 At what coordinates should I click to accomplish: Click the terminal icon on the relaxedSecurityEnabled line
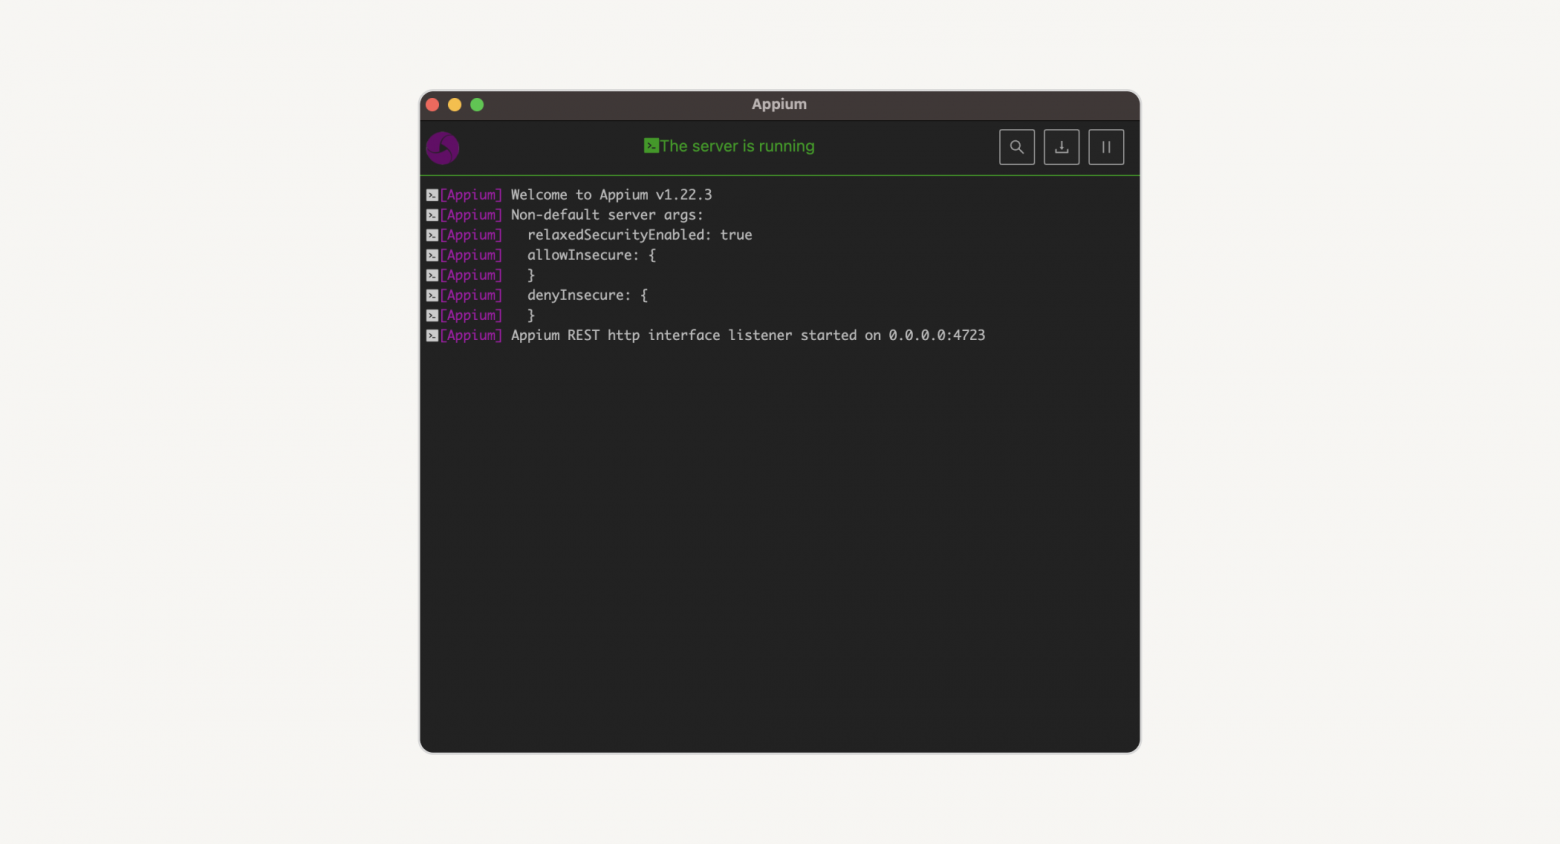(432, 235)
